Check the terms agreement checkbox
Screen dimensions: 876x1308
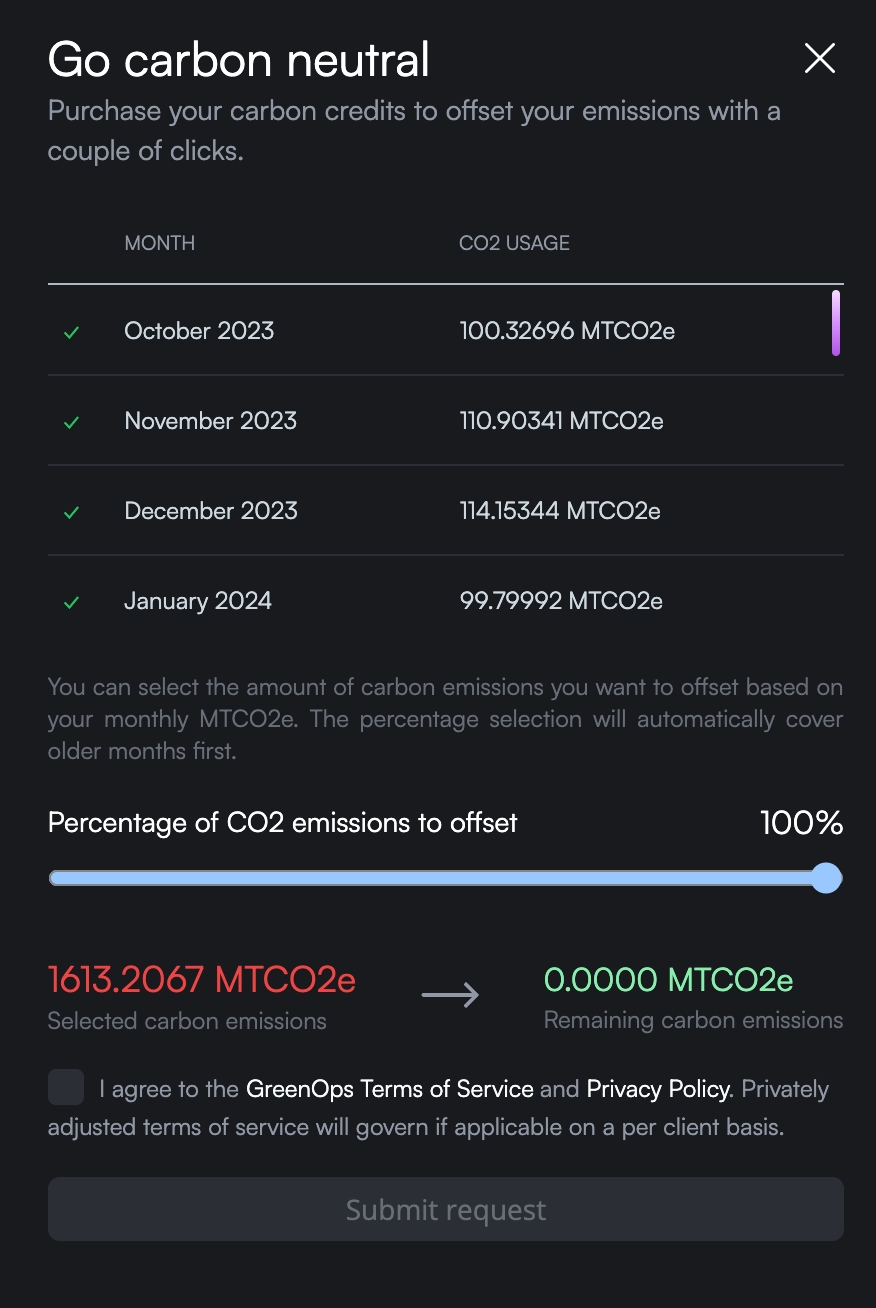[66, 1087]
